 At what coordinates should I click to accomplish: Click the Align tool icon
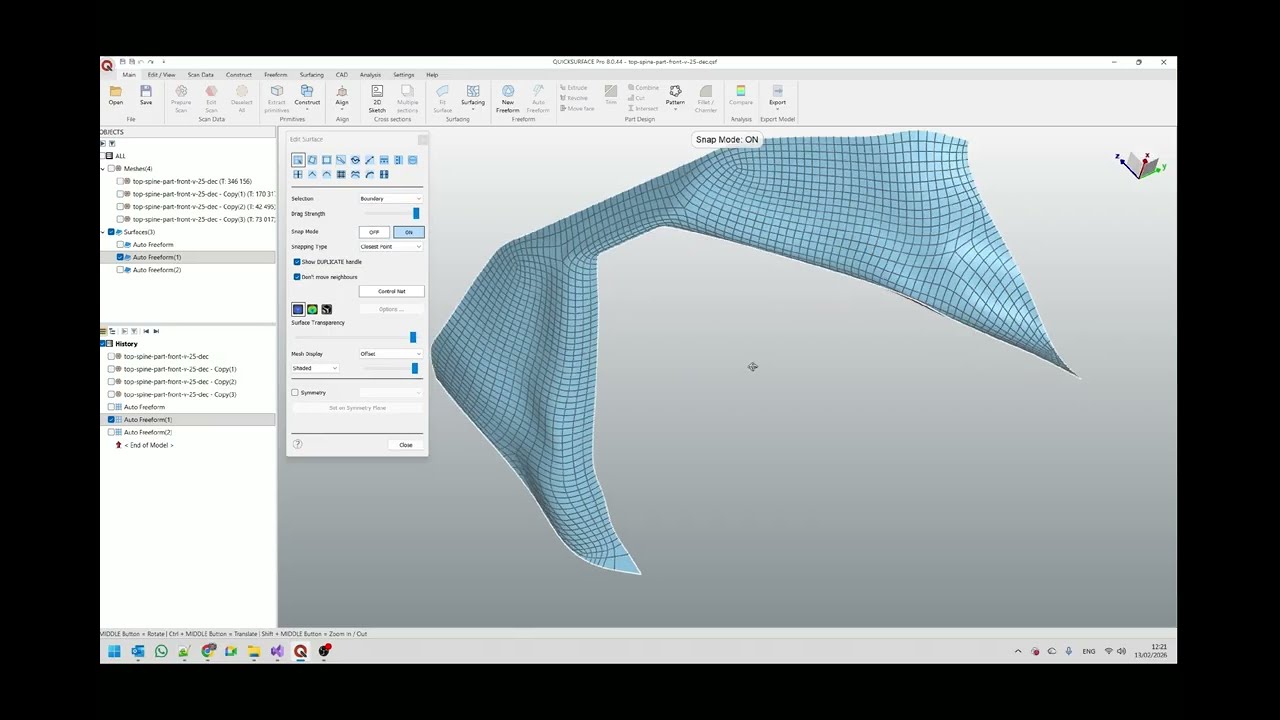pos(342,92)
